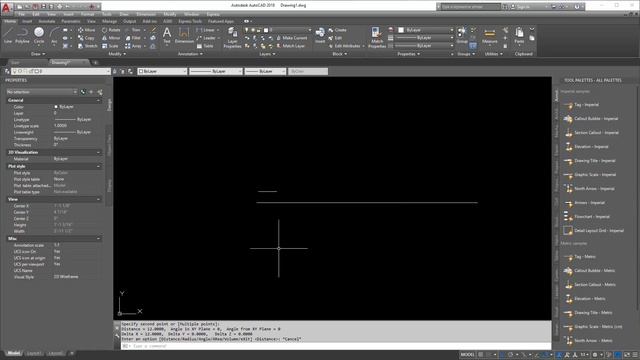The image size is (640, 360).
Task: Select the Line tool in Draw panel
Action: click(8, 35)
